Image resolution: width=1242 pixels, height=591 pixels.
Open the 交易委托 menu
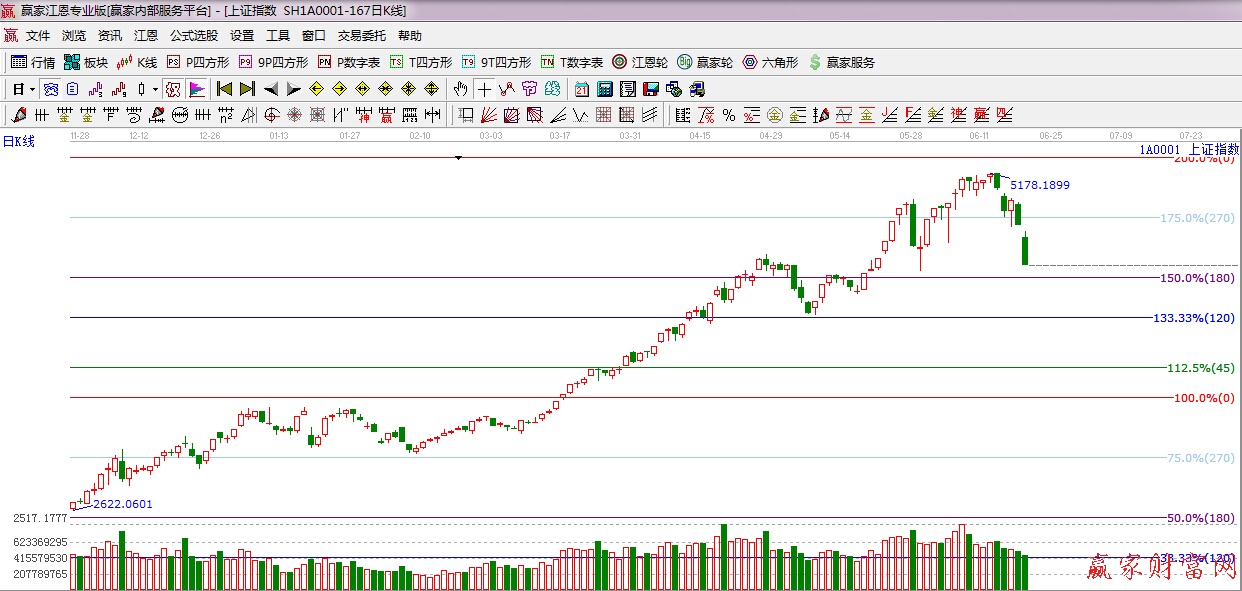361,36
